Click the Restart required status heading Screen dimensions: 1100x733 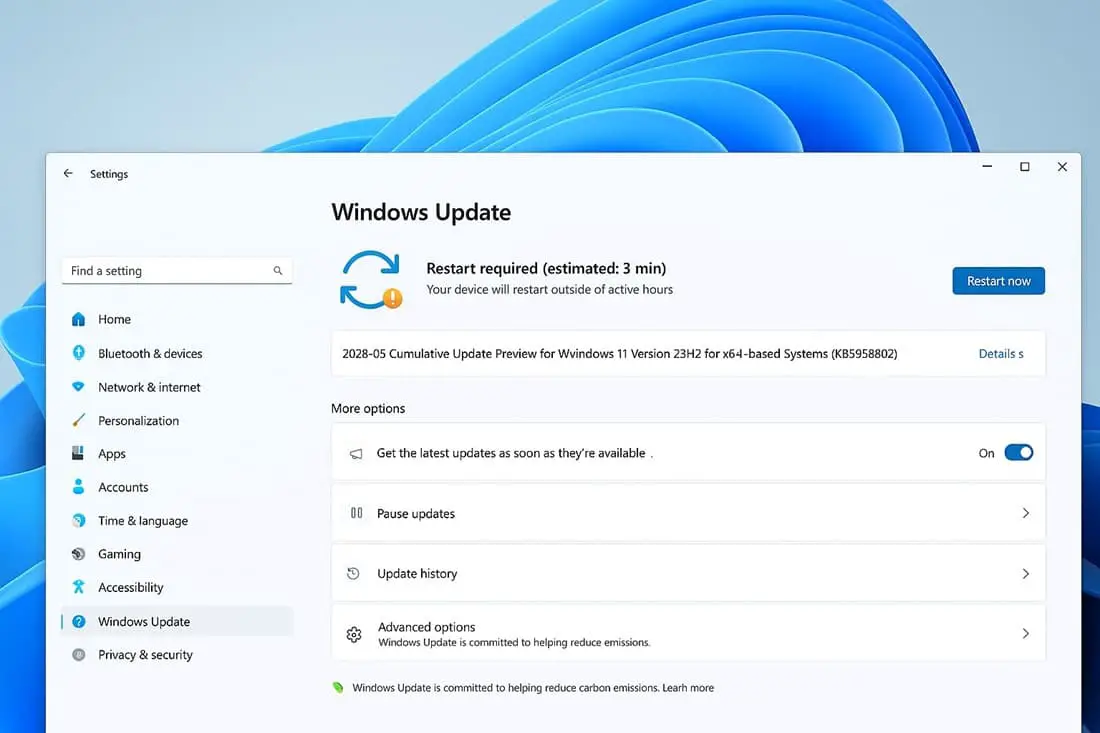546,268
